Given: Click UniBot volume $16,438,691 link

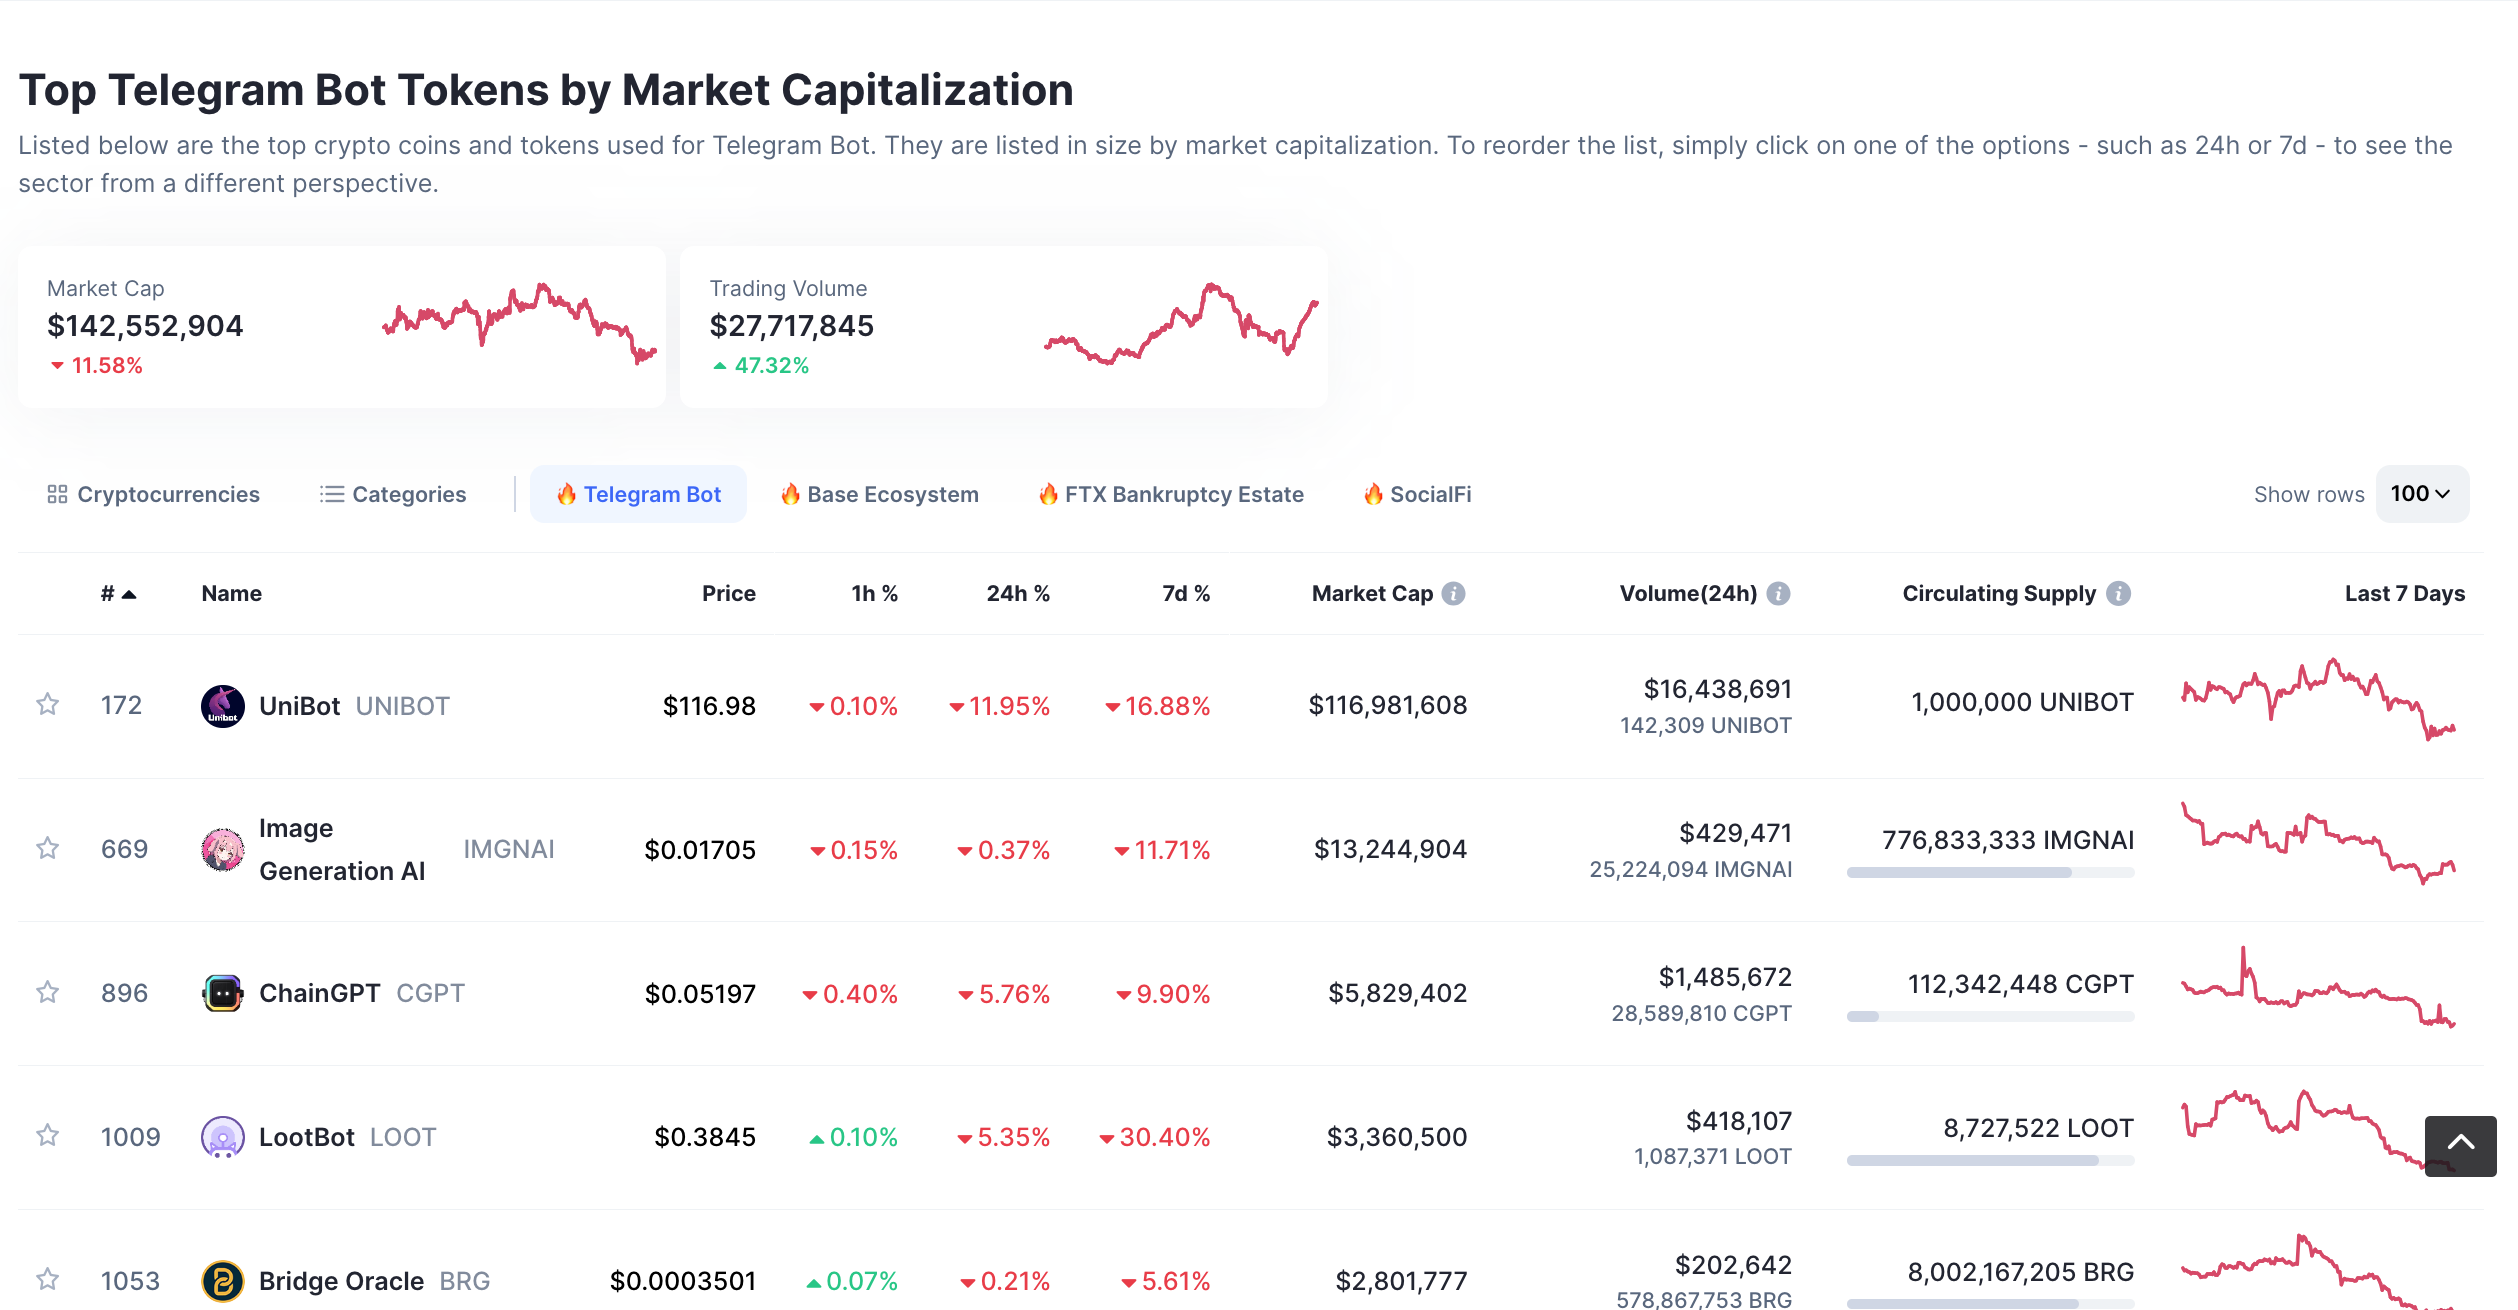Looking at the screenshot, I should coord(1717,689).
